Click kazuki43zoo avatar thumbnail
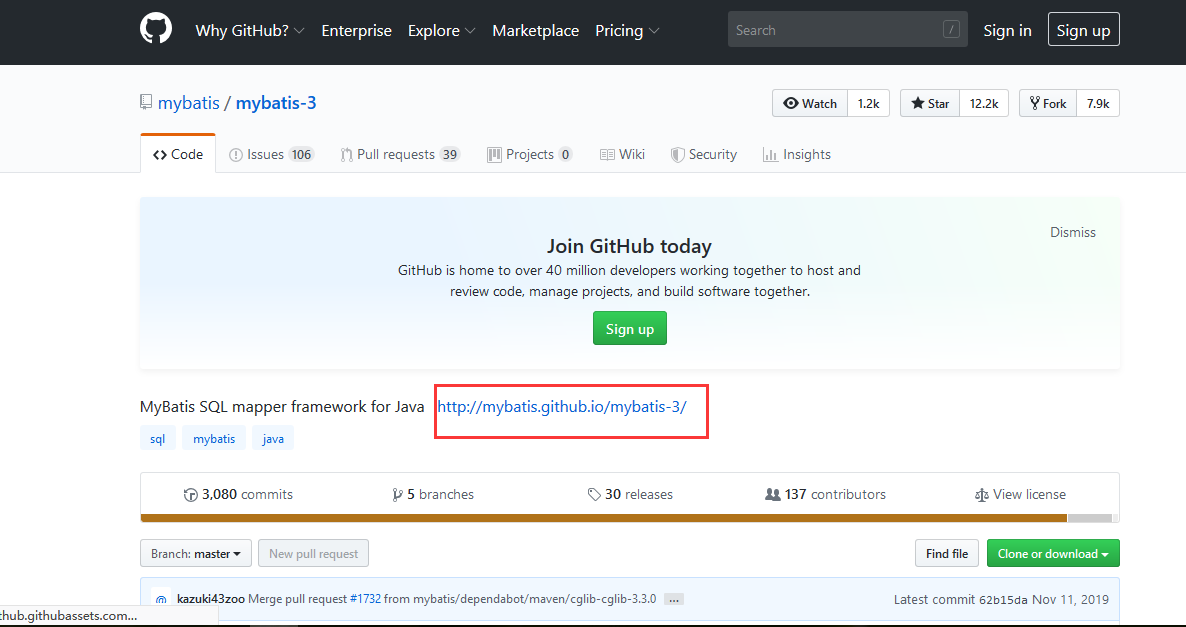Image resolution: width=1186 pixels, height=627 pixels. coord(160,599)
